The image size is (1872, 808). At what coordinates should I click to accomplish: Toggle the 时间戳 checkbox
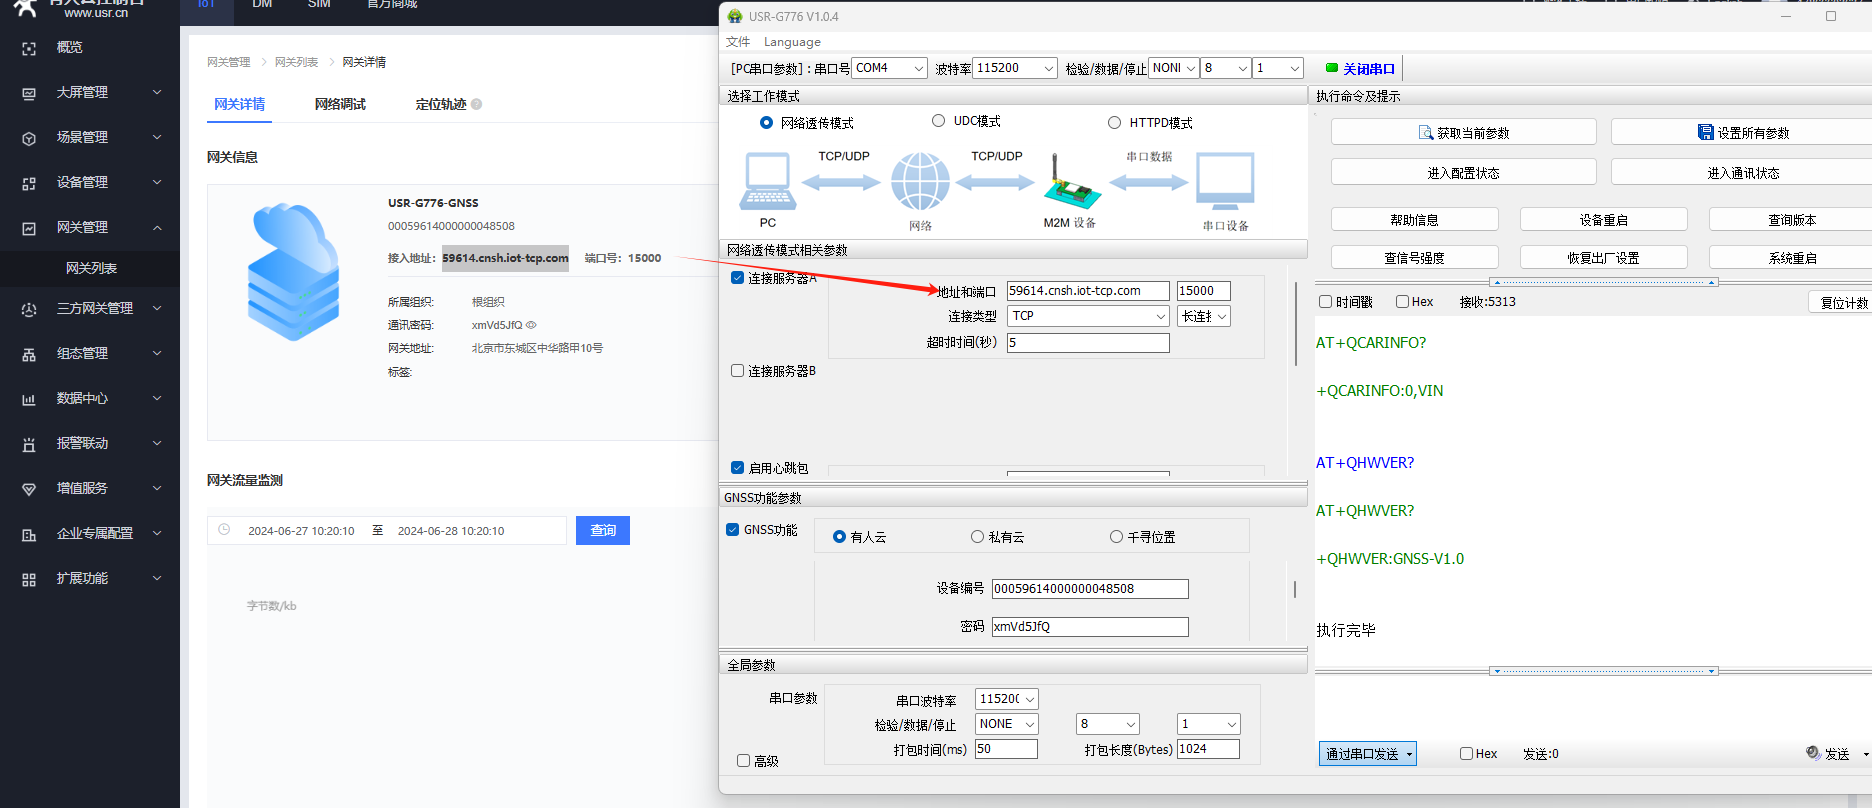(x=1325, y=302)
